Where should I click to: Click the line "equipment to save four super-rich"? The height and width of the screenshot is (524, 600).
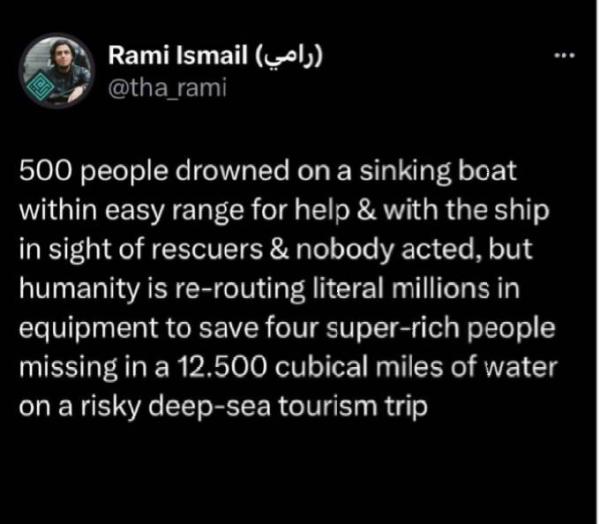(x=287, y=329)
